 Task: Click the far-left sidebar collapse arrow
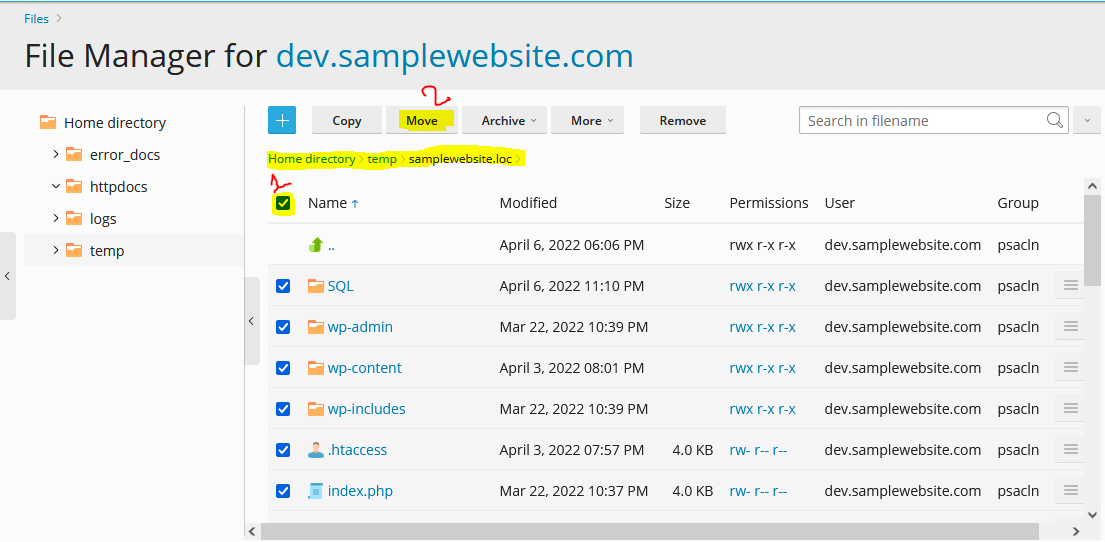point(7,276)
